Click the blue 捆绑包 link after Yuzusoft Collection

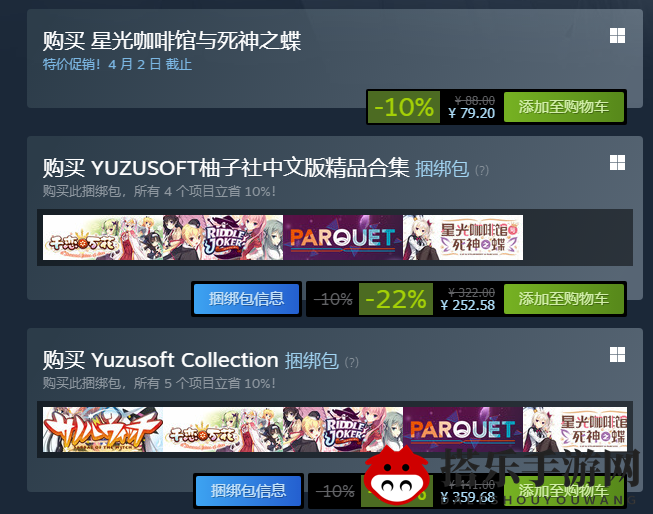pyautogui.click(x=312, y=361)
